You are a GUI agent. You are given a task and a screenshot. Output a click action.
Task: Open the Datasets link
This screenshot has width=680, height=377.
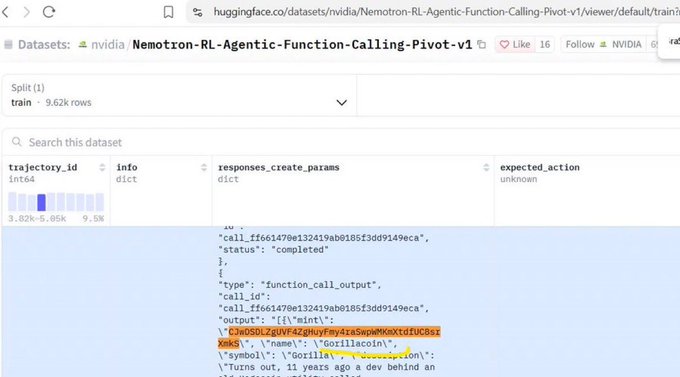pos(44,44)
